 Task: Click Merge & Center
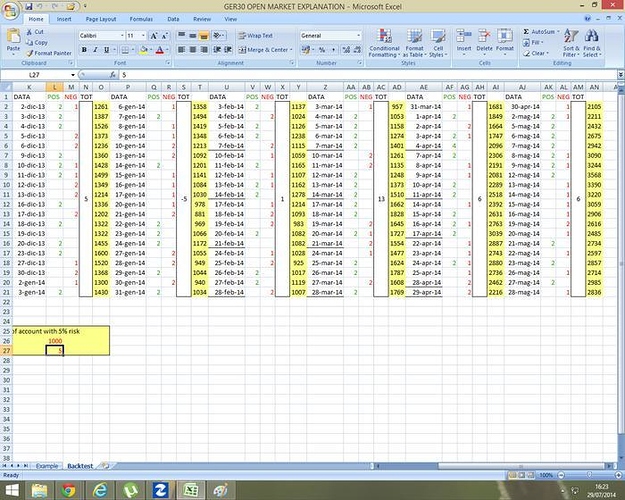pos(263,50)
